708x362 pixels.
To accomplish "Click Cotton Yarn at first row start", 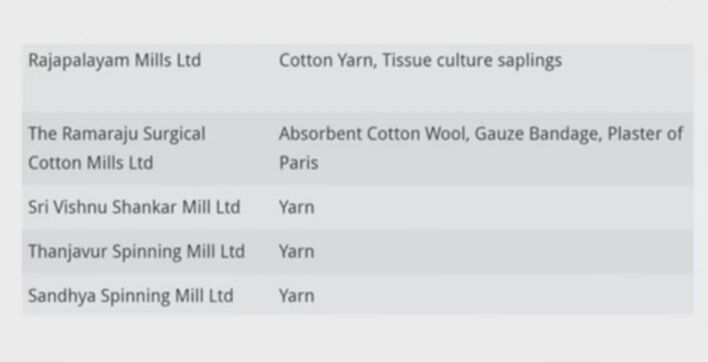I will tap(328, 60).
